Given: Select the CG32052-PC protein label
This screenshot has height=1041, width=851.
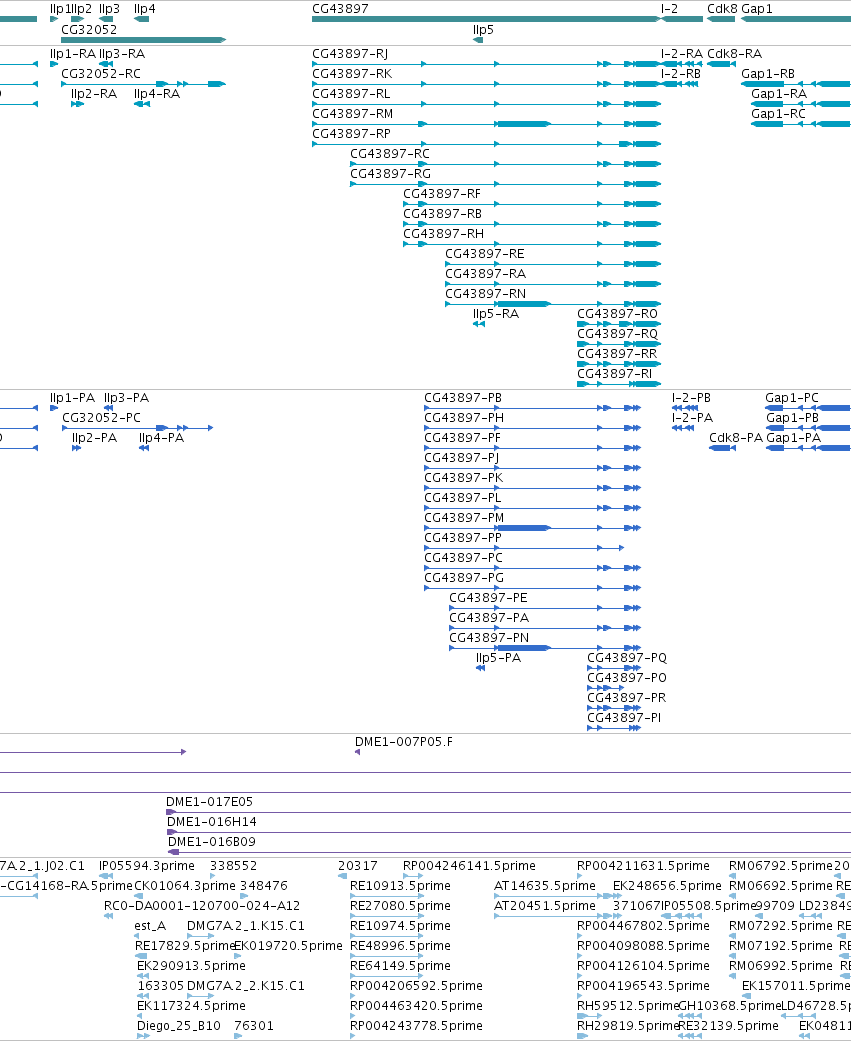Looking at the screenshot, I should tap(102, 418).
